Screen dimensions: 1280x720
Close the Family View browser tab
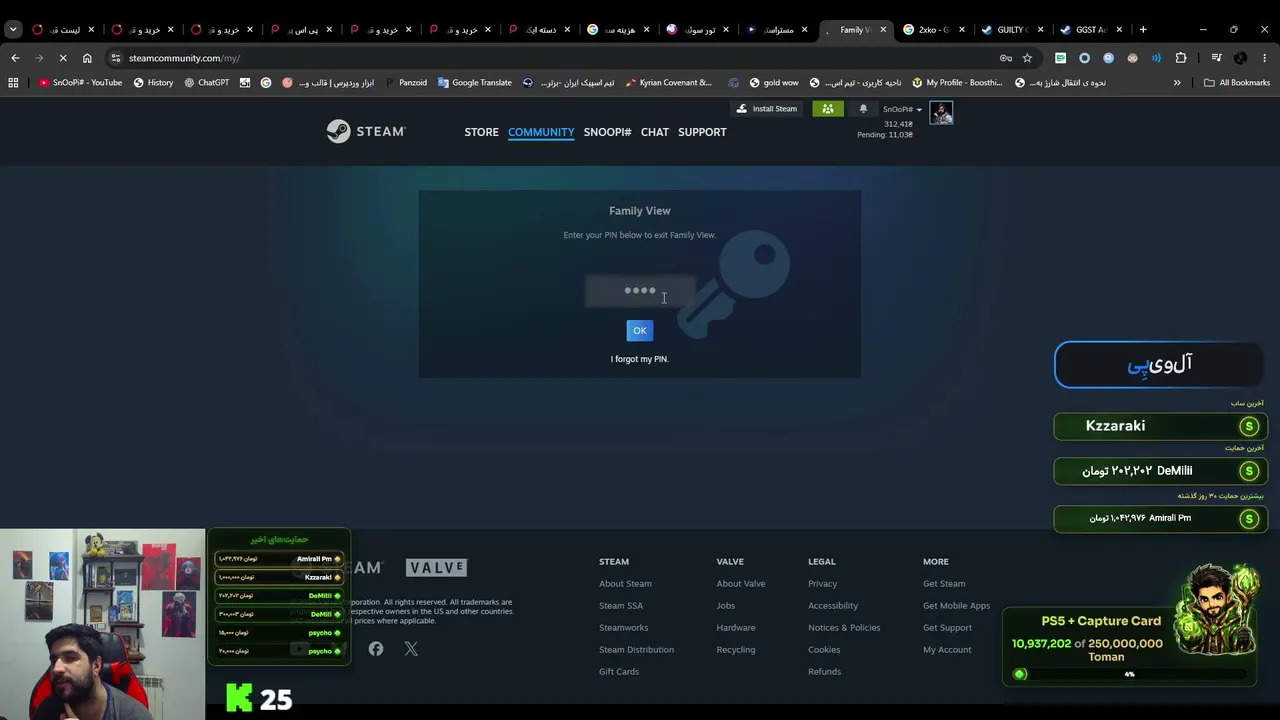[x=883, y=30]
